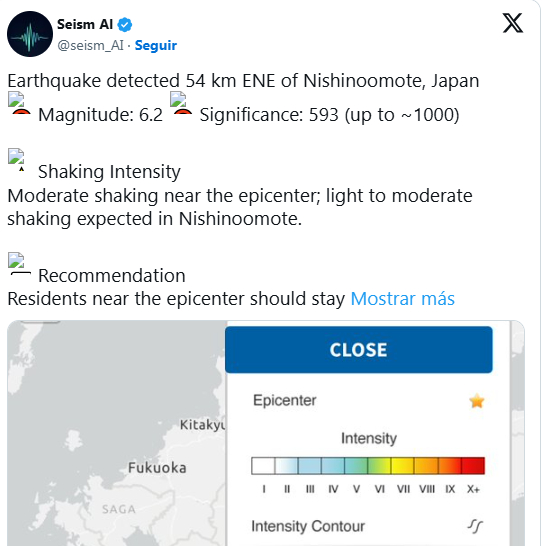Open the Seism AI profile avatar

(x=30, y=34)
